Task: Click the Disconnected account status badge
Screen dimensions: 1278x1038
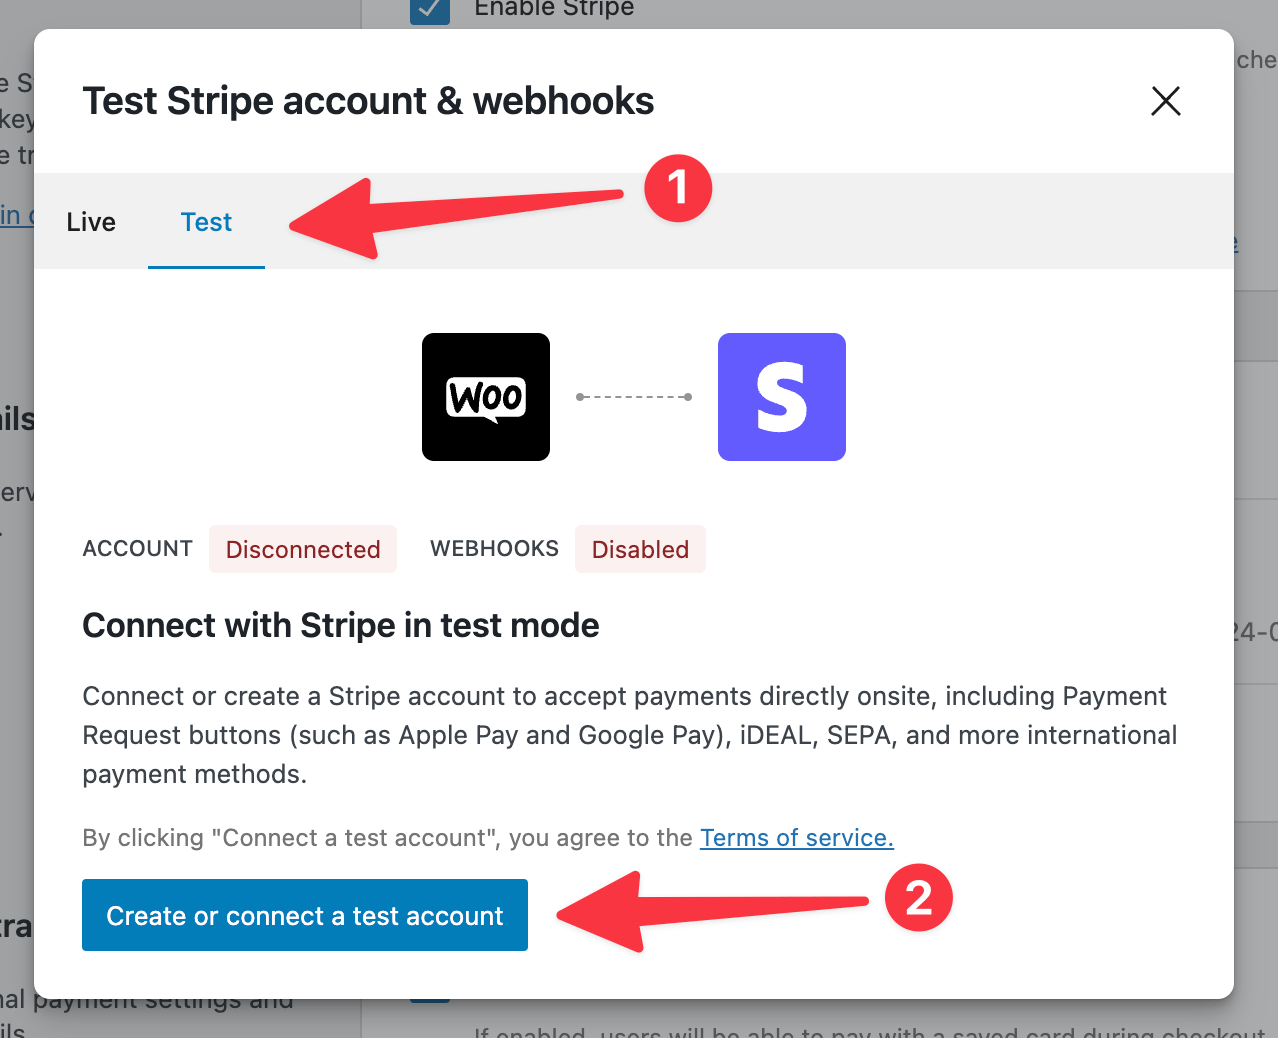Action: click(303, 549)
